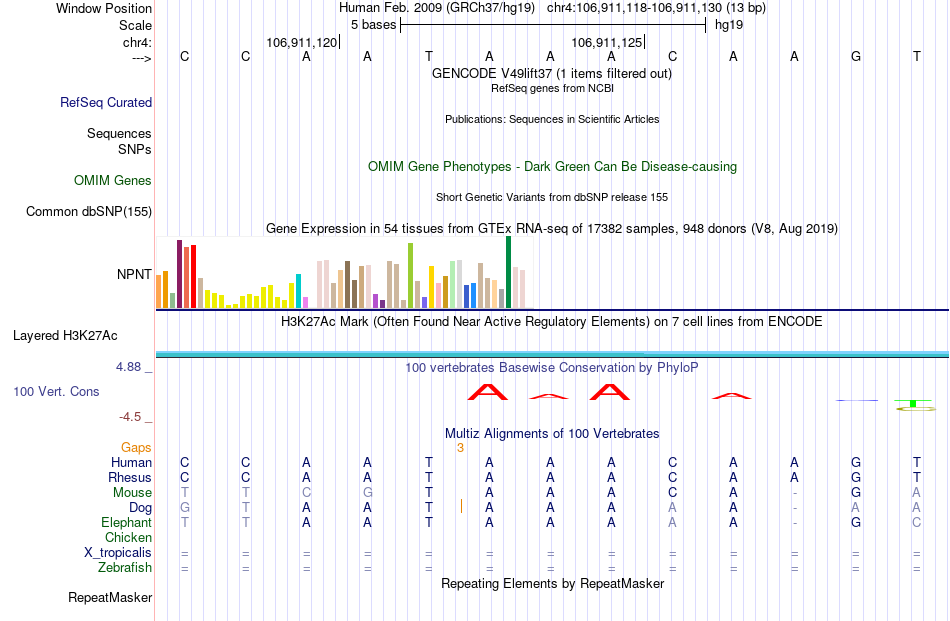This screenshot has width=950, height=621.
Task: Click the 106,911,125 coordinate label
Action: coord(606,42)
